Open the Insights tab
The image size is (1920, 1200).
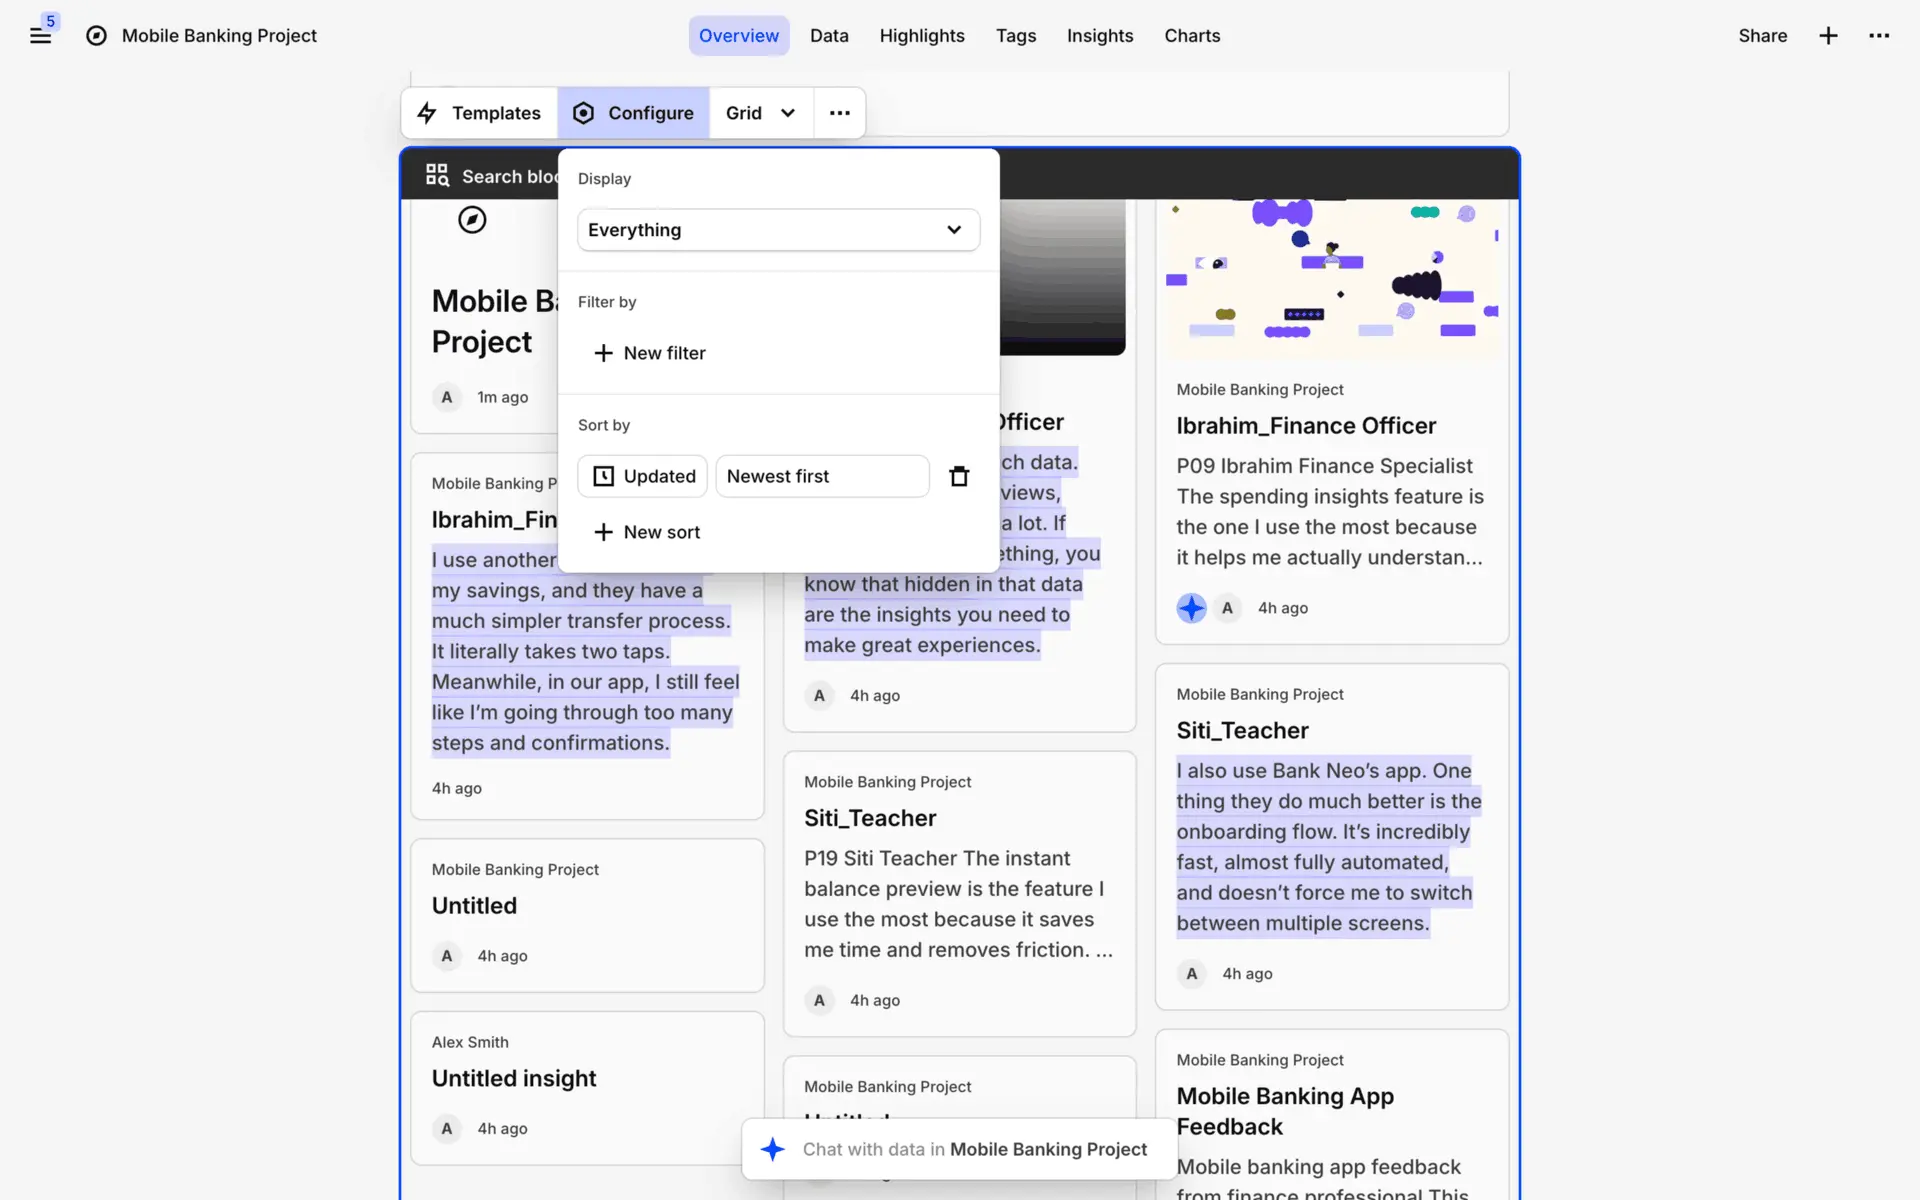pyautogui.click(x=1099, y=36)
